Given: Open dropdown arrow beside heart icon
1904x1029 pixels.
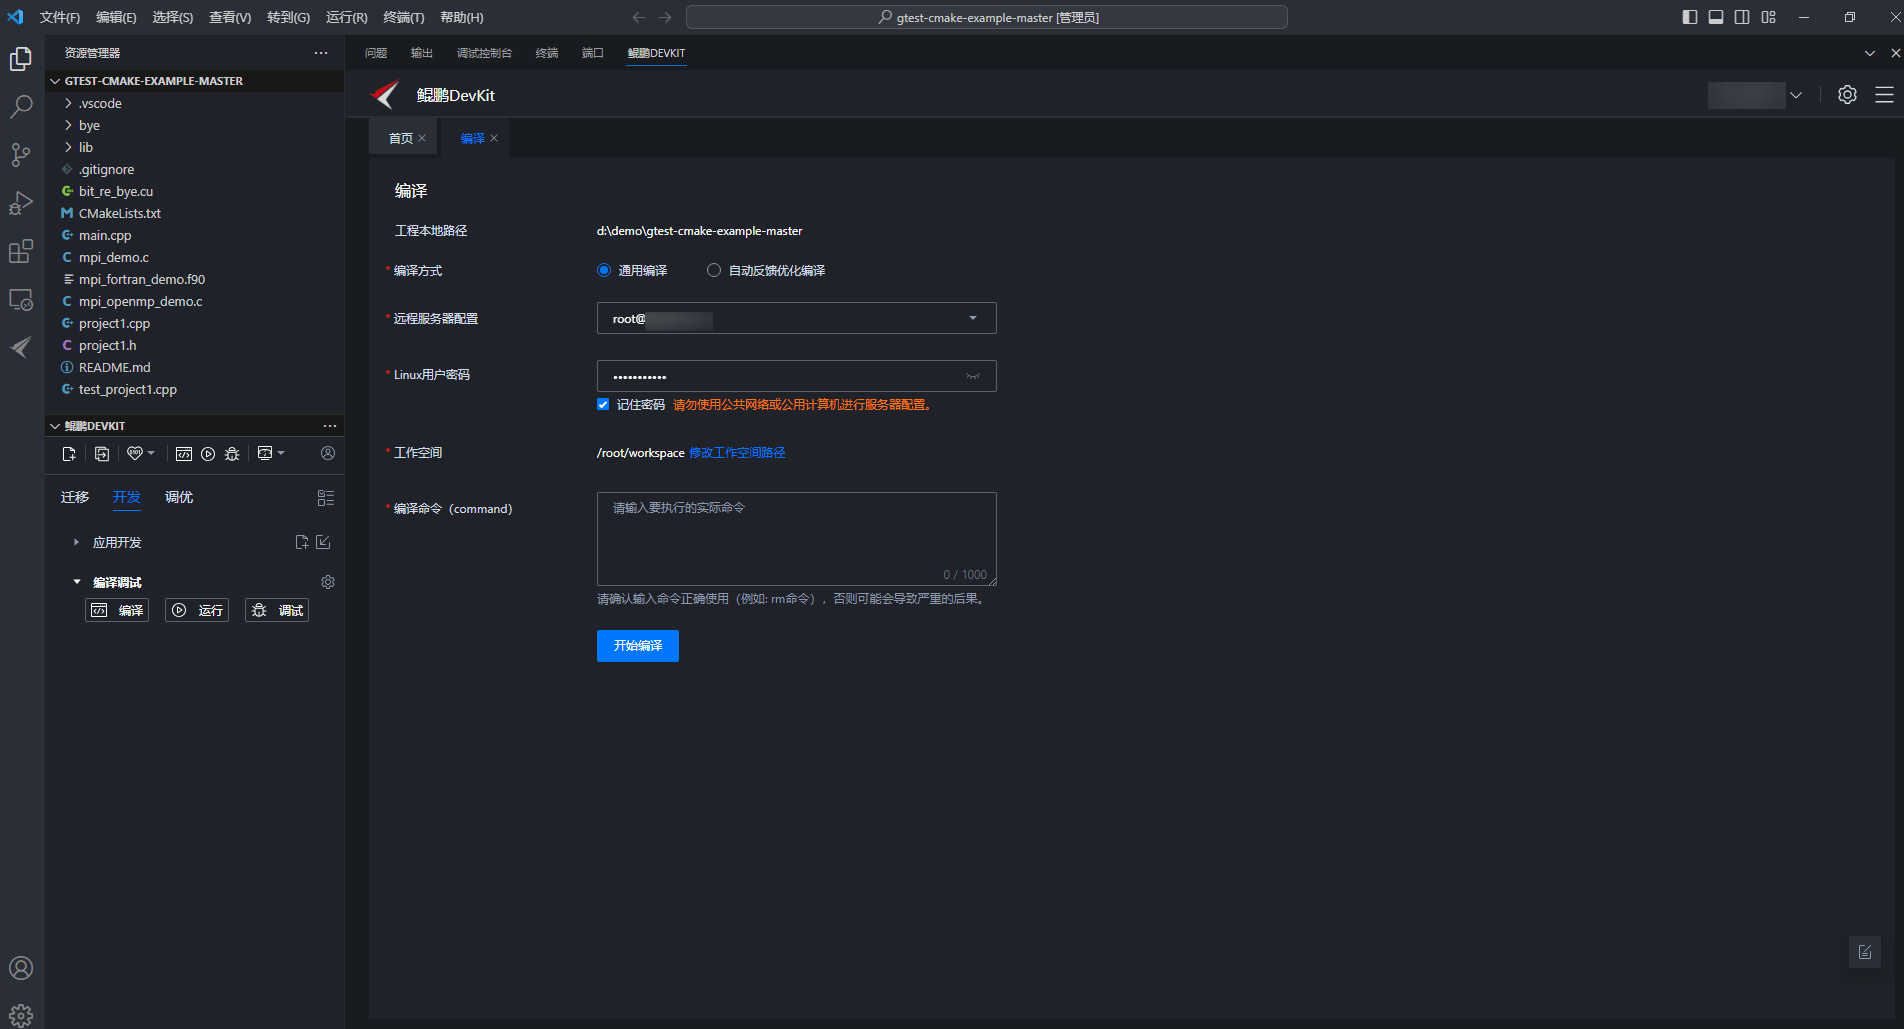Looking at the screenshot, I should coord(151,453).
